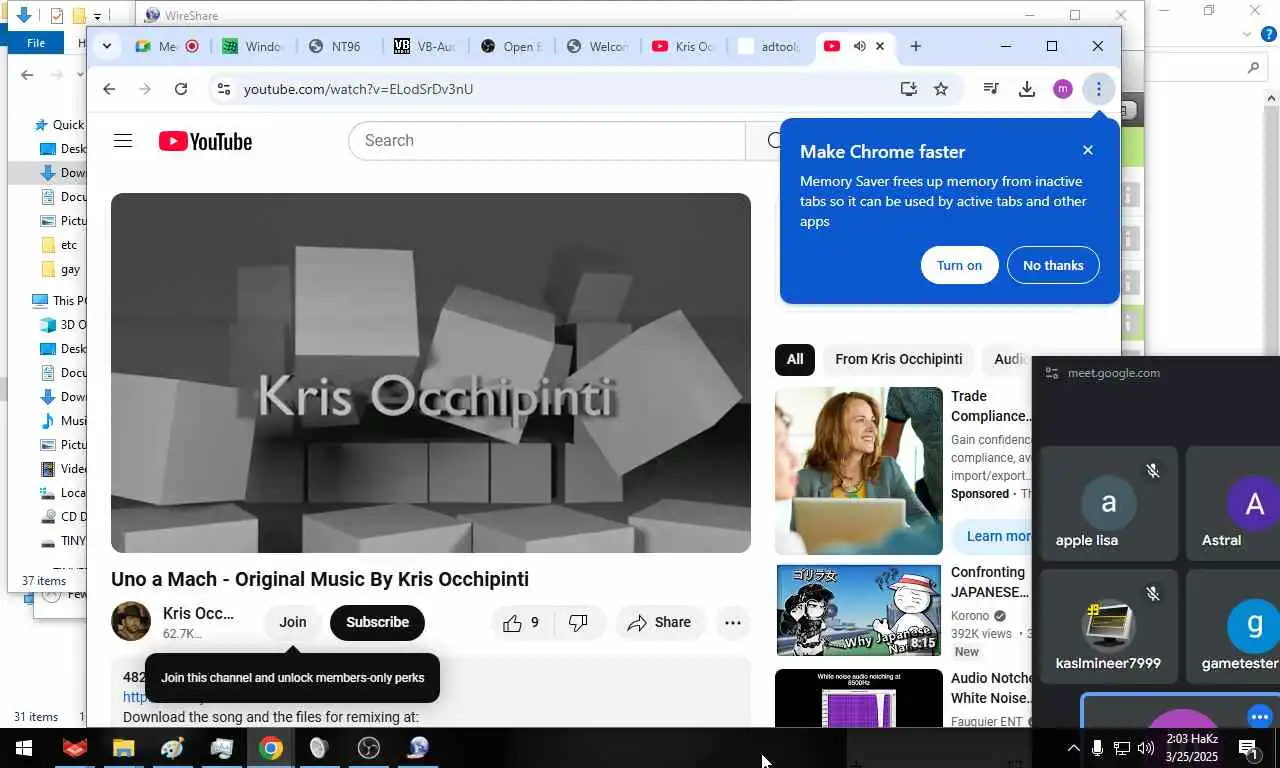Switch to Chrome on the taskbar
Viewport: 1280px width, 768px height.
point(270,748)
